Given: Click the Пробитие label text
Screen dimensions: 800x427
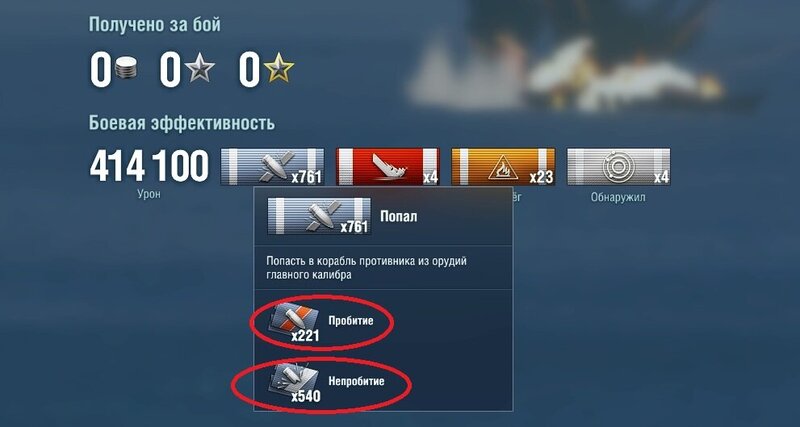Looking at the screenshot, I should (351, 321).
